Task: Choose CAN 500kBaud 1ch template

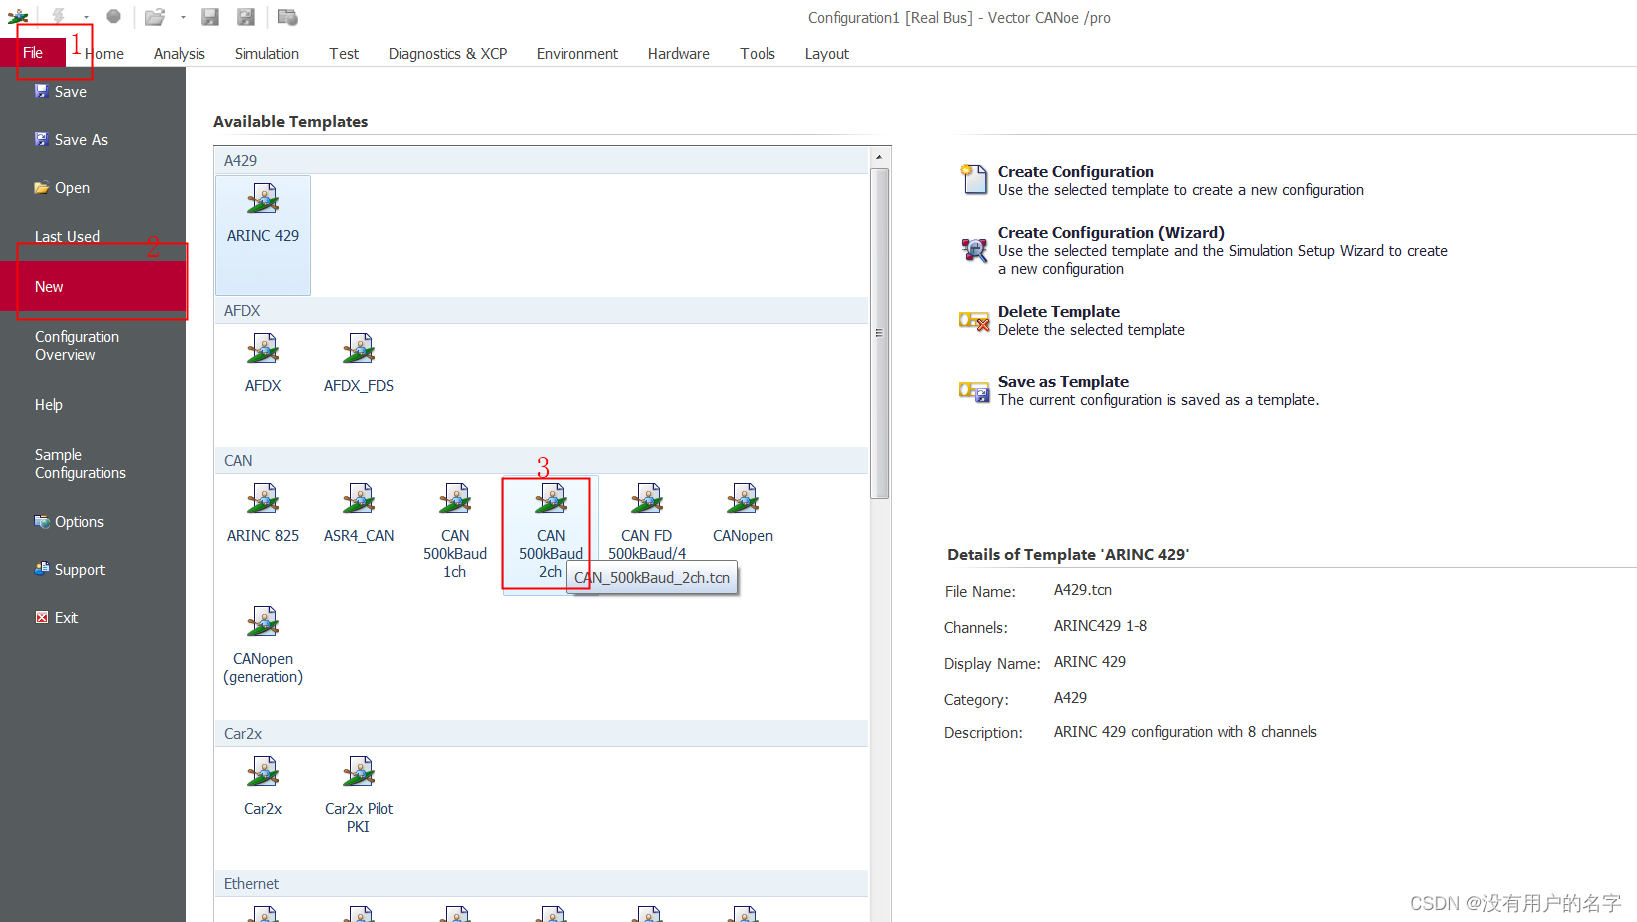Action: (455, 531)
